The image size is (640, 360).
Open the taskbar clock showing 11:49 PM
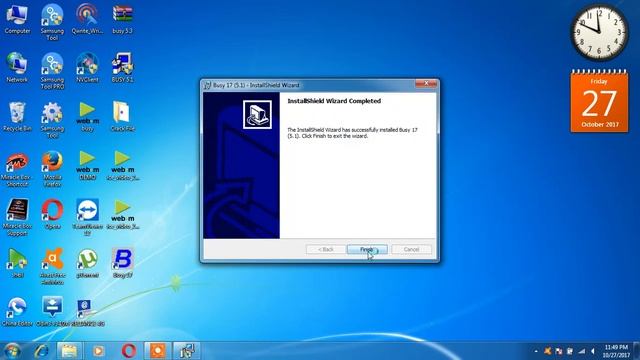(616, 351)
